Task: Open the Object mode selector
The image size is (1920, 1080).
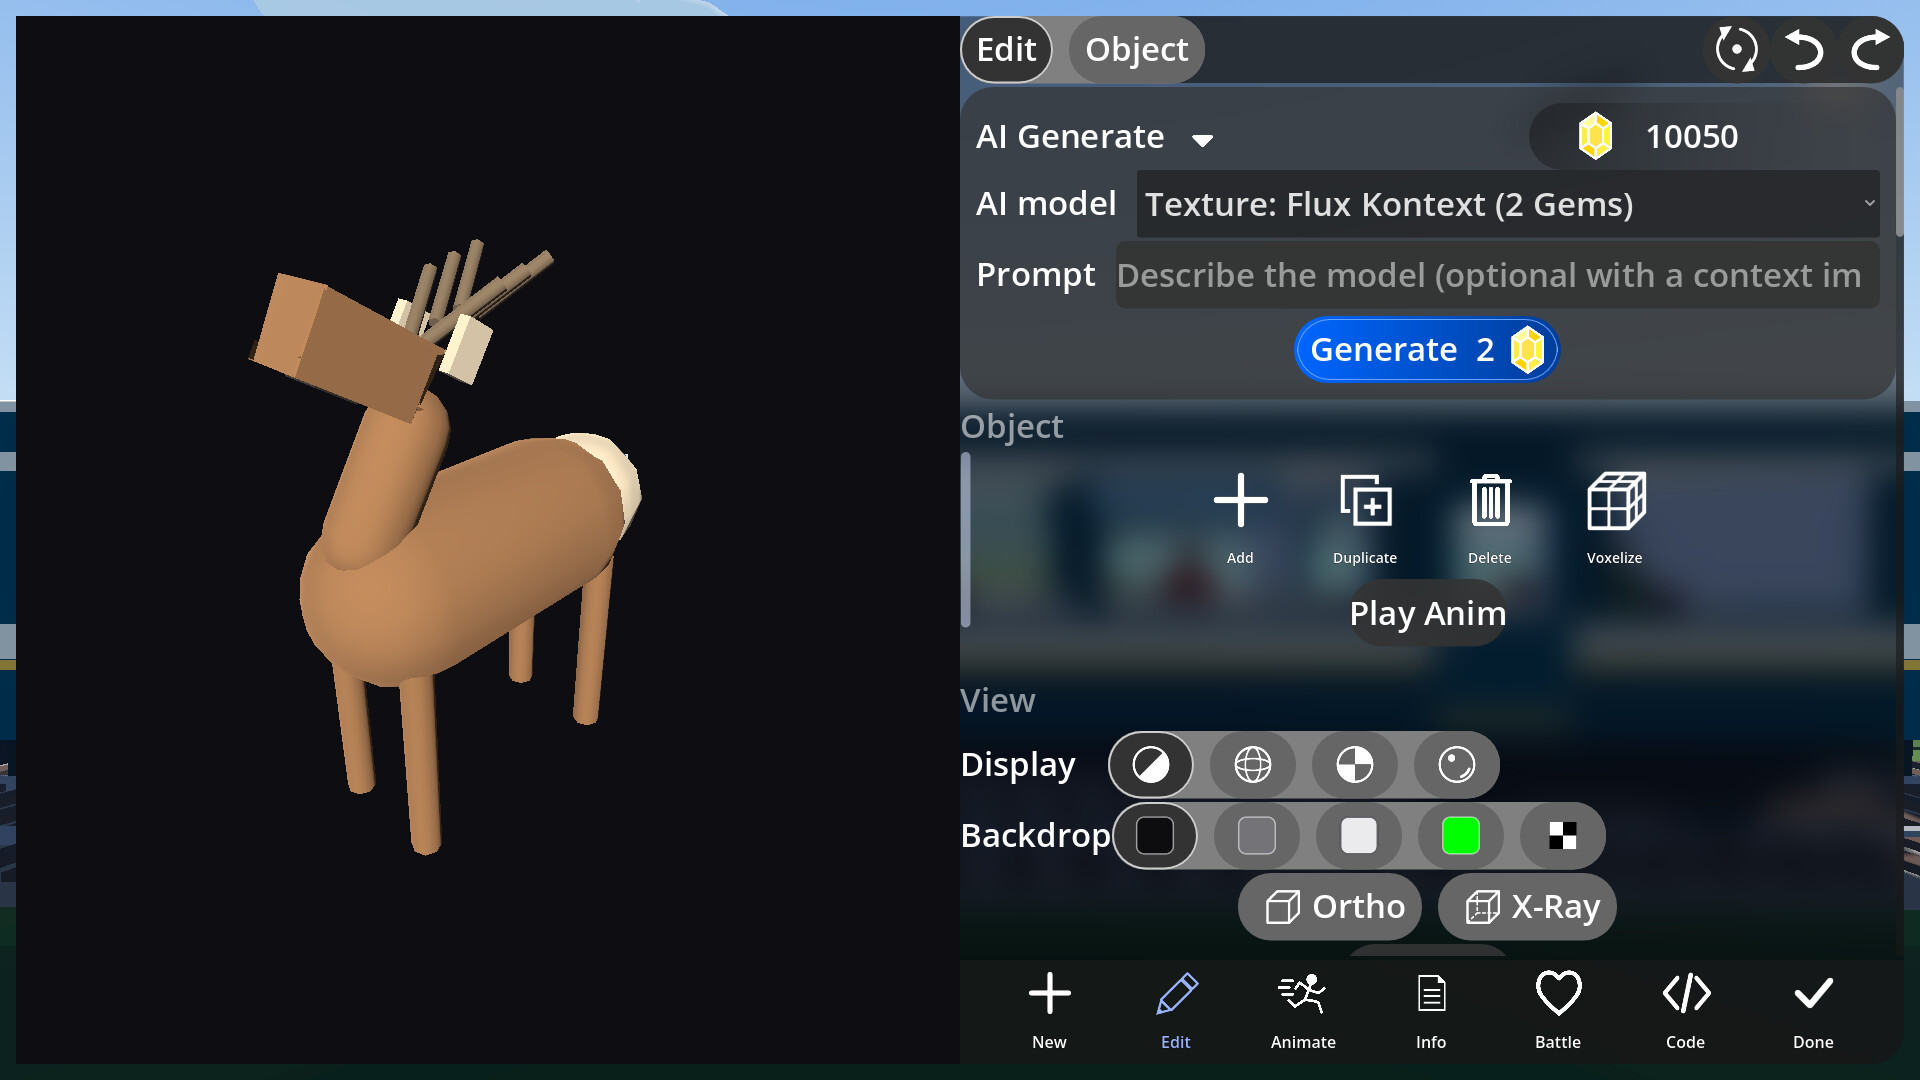Action: tap(1136, 50)
